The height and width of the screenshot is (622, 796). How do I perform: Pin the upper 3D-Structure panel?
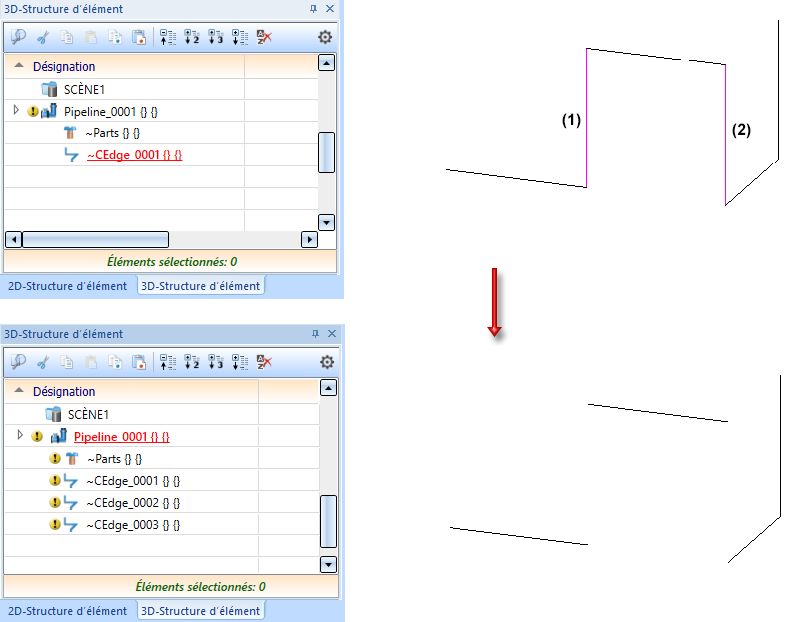(313, 9)
